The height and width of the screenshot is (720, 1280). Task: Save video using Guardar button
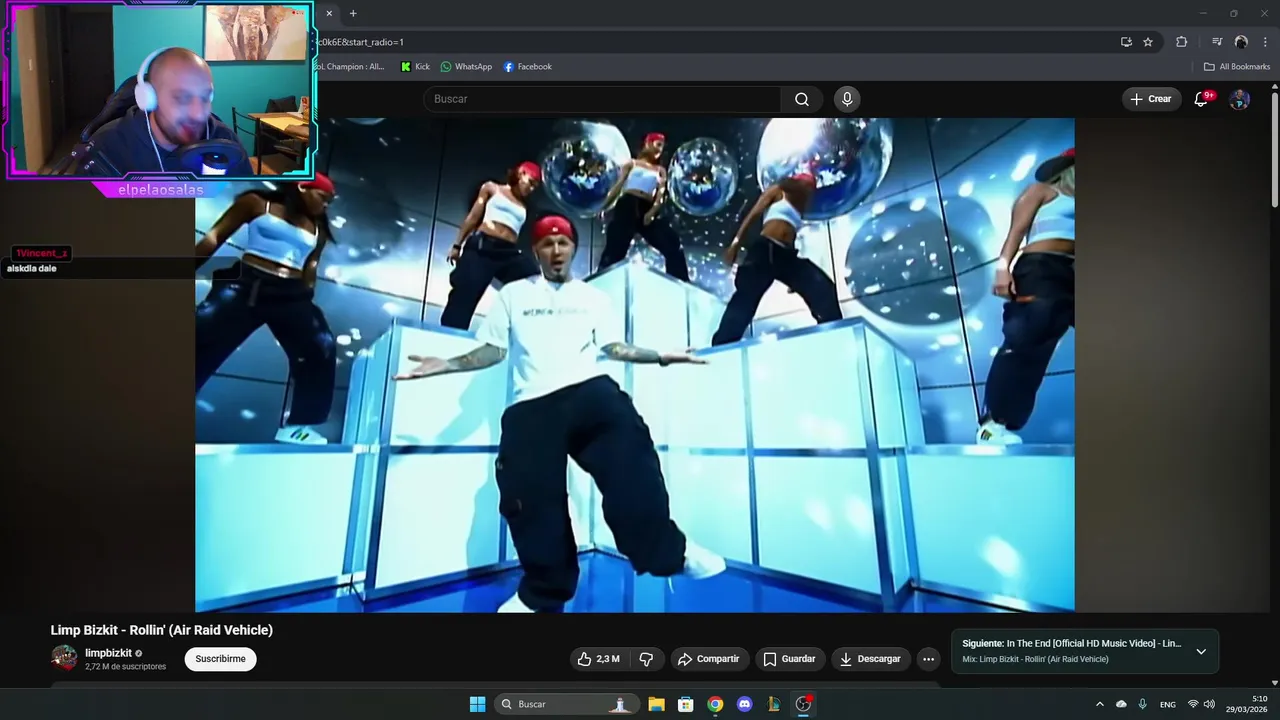tap(789, 659)
